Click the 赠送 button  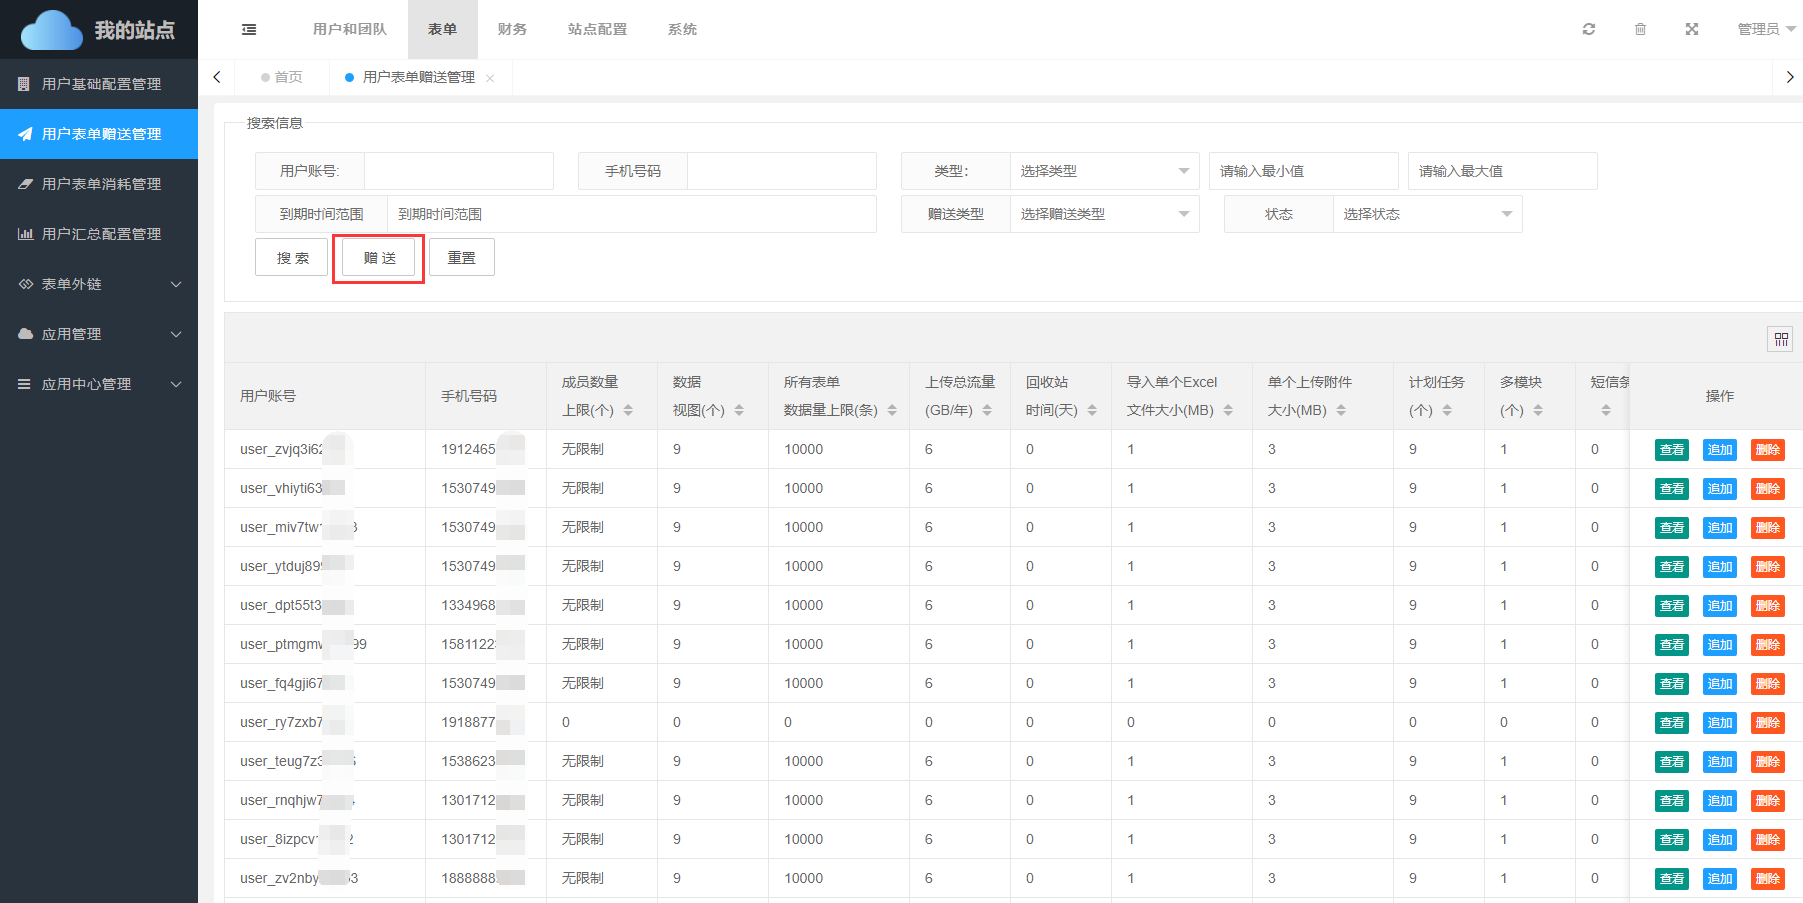click(379, 258)
